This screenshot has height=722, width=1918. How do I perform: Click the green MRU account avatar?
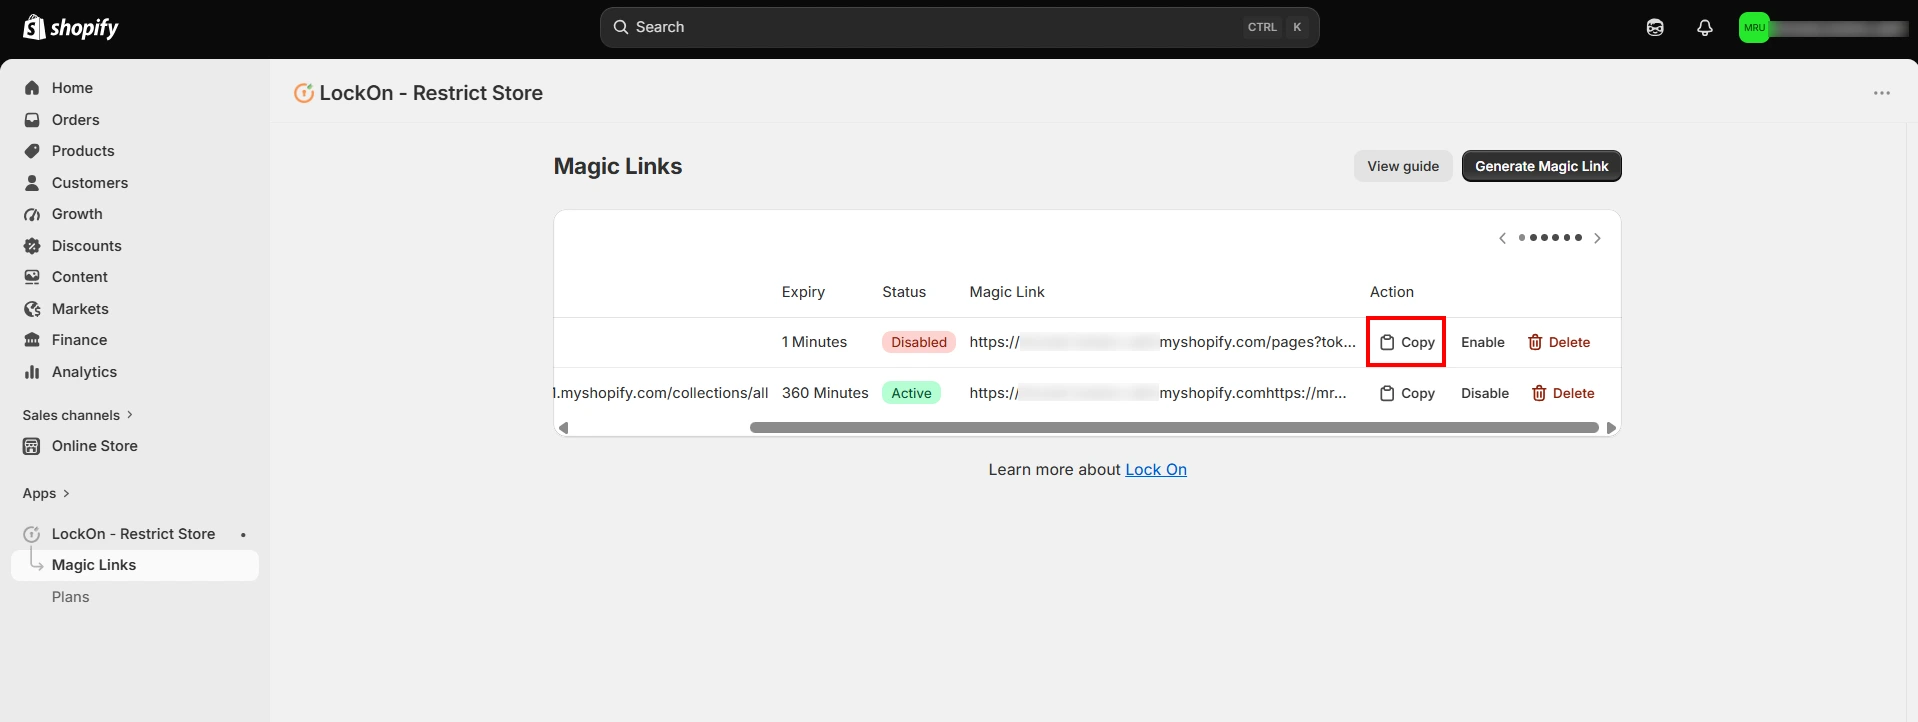[x=1754, y=28]
